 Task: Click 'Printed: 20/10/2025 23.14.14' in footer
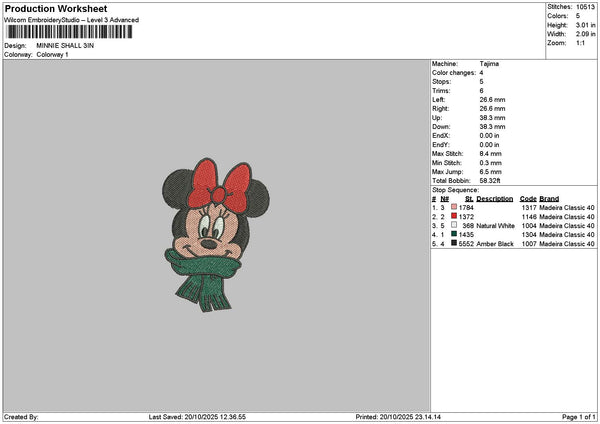click(x=398, y=417)
